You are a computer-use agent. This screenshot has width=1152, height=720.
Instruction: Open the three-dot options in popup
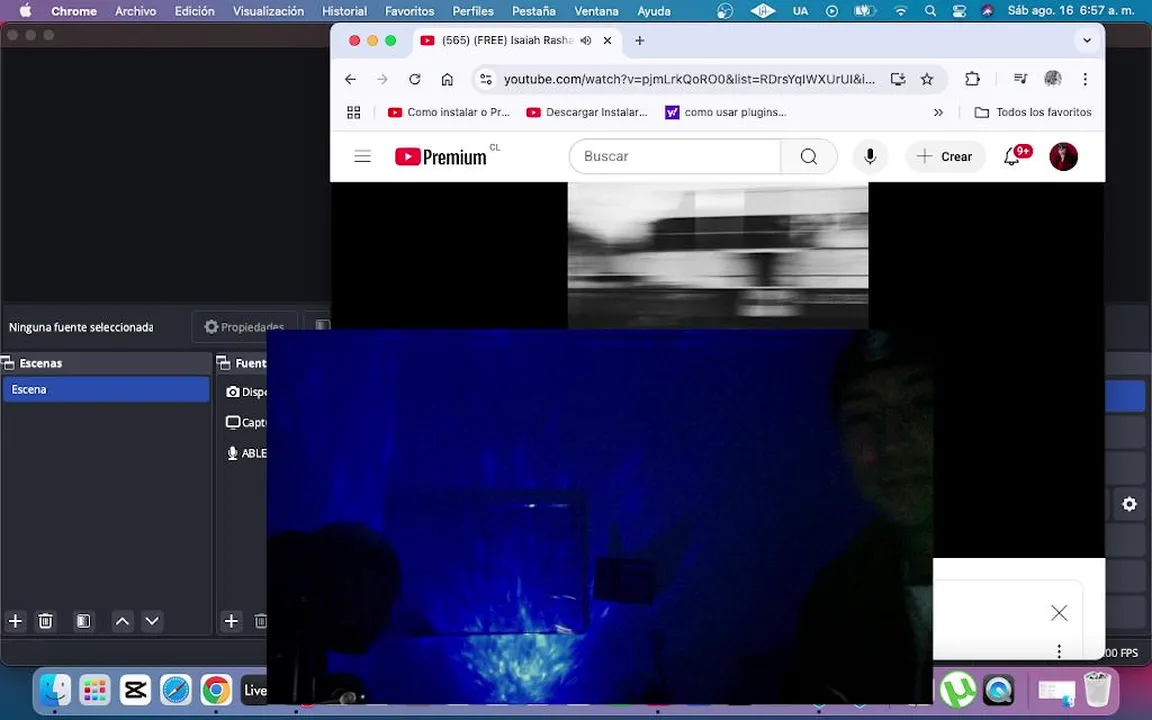pos(1059,651)
